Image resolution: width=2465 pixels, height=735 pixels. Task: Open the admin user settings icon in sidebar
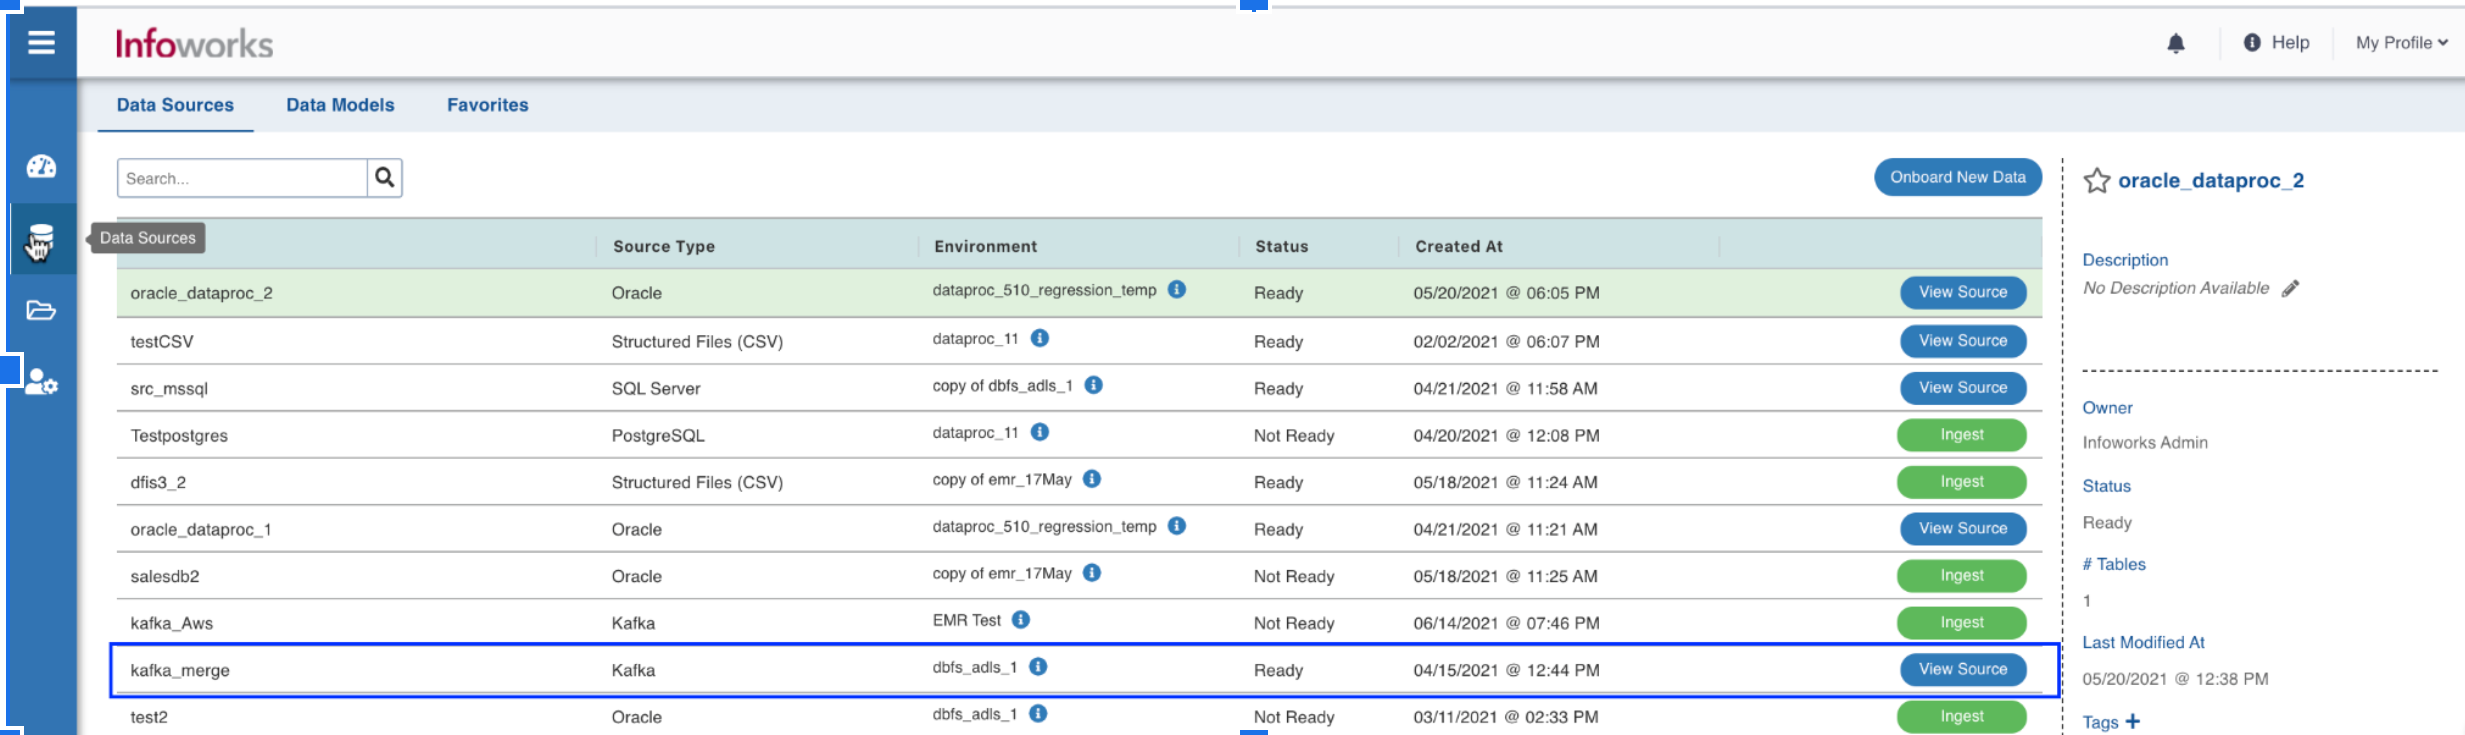41,382
